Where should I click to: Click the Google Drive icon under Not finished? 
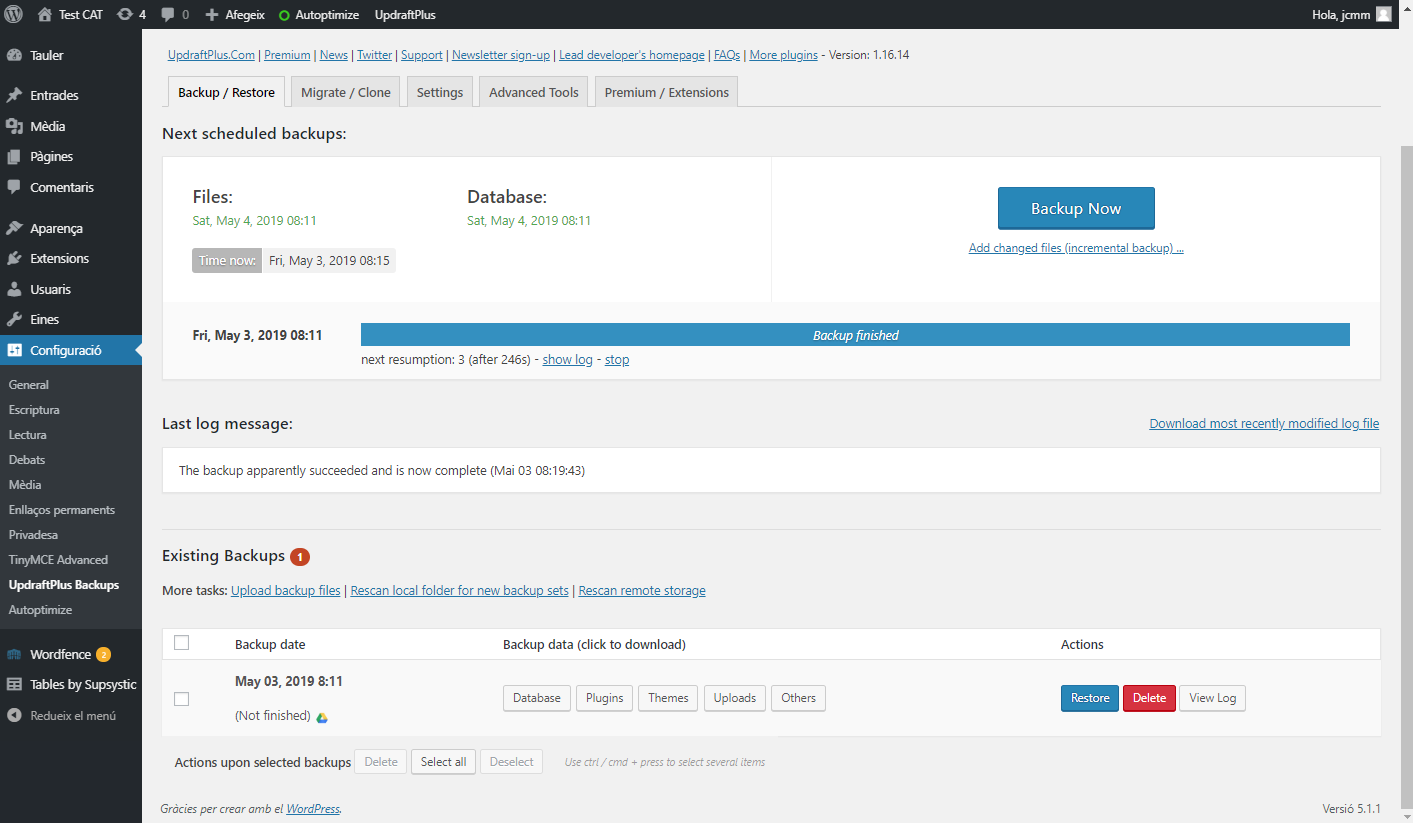322,717
